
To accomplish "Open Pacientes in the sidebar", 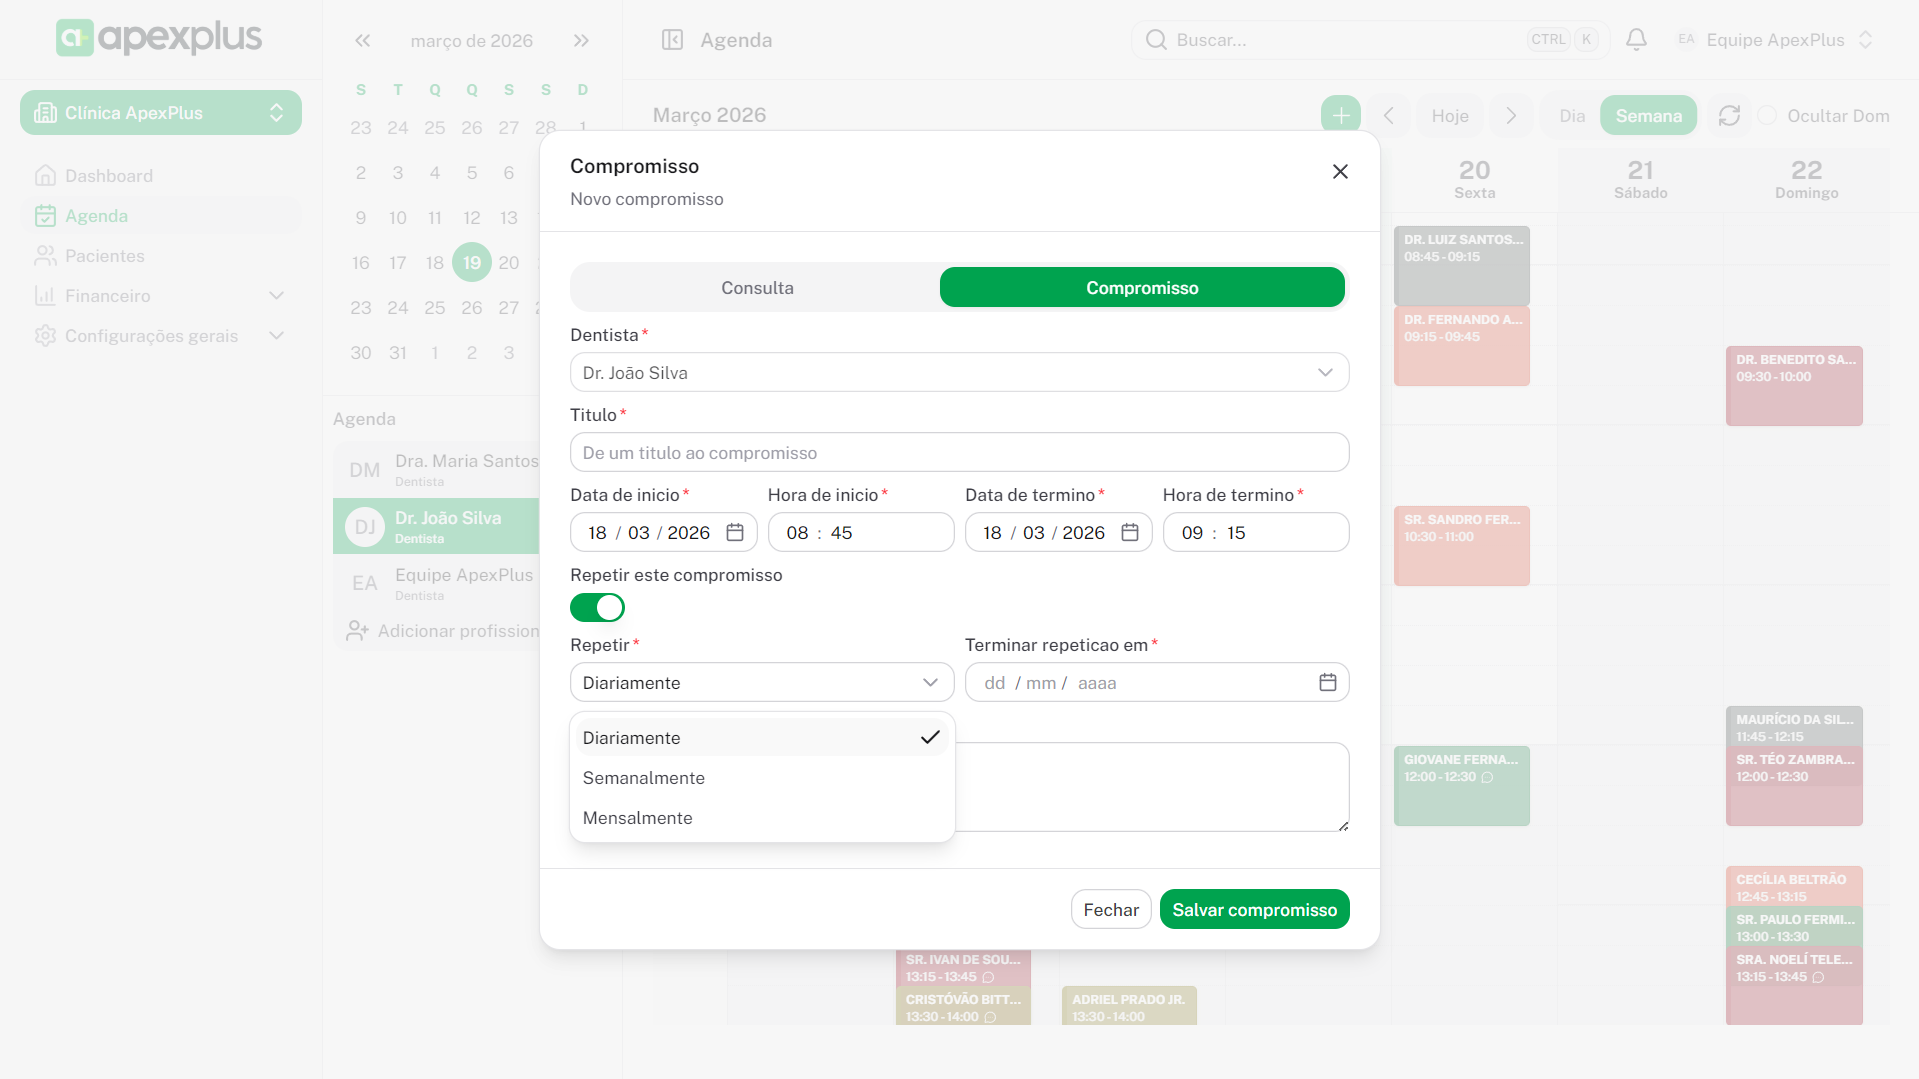I will click(105, 256).
